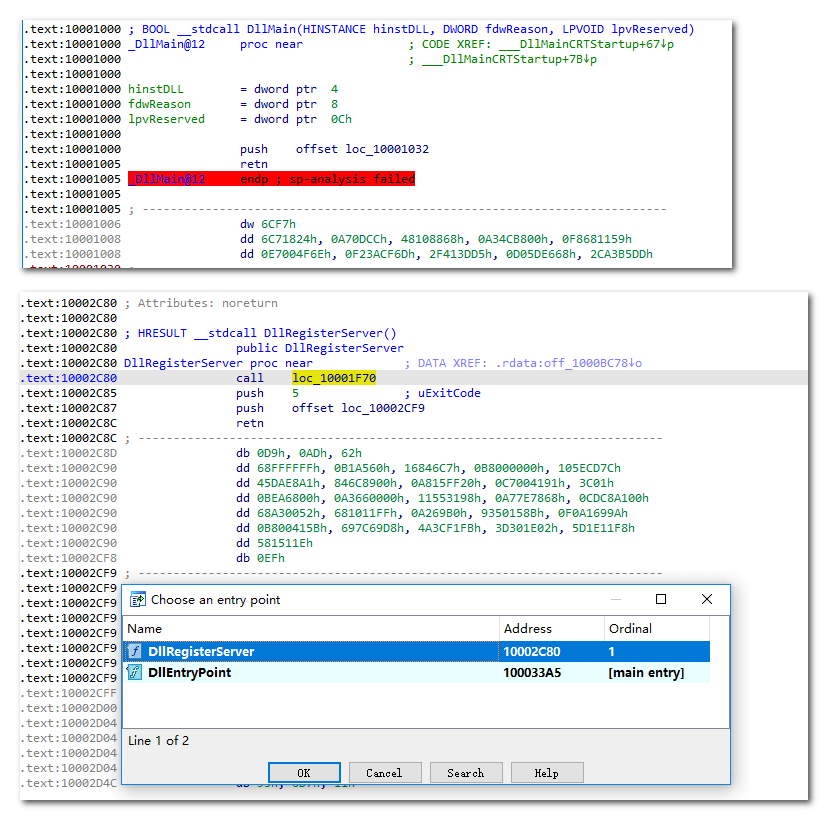Click the hinstDLL variable definition
The height and width of the screenshot is (821, 829).
[155, 89]
